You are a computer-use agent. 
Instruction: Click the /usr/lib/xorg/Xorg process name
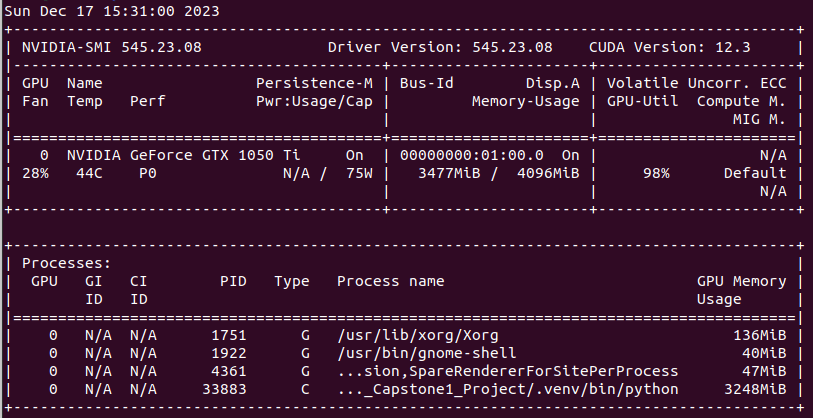418,335
